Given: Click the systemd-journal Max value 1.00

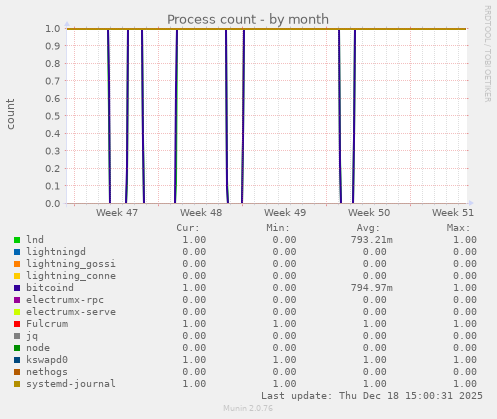Looking at the screenshot, I should (x=465, y=384).
